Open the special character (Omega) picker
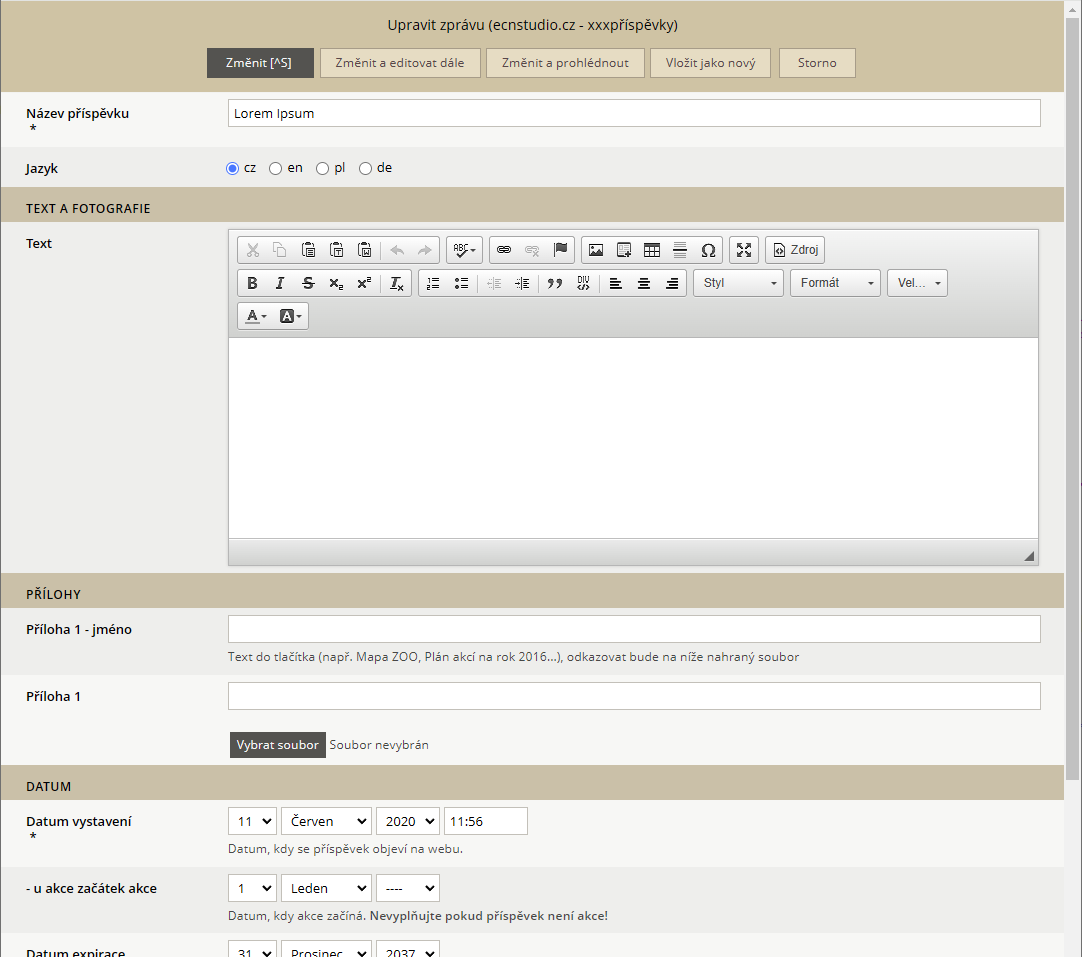The height and width of the screenshot is (957, 1082). (708, 250)
